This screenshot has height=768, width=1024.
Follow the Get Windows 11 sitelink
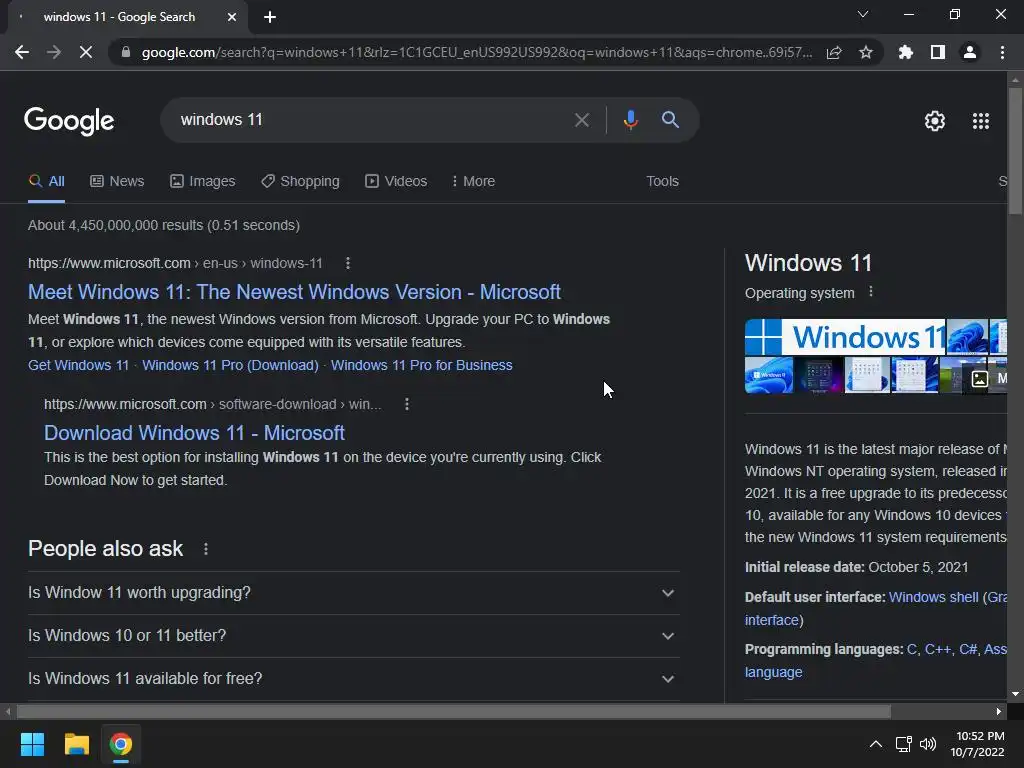pos(78,365)
